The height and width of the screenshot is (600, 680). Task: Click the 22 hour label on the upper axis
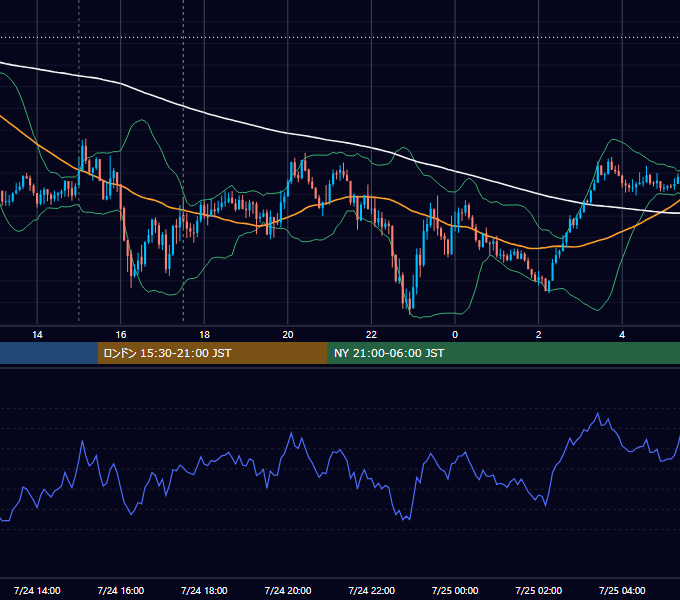coord(371,335)
